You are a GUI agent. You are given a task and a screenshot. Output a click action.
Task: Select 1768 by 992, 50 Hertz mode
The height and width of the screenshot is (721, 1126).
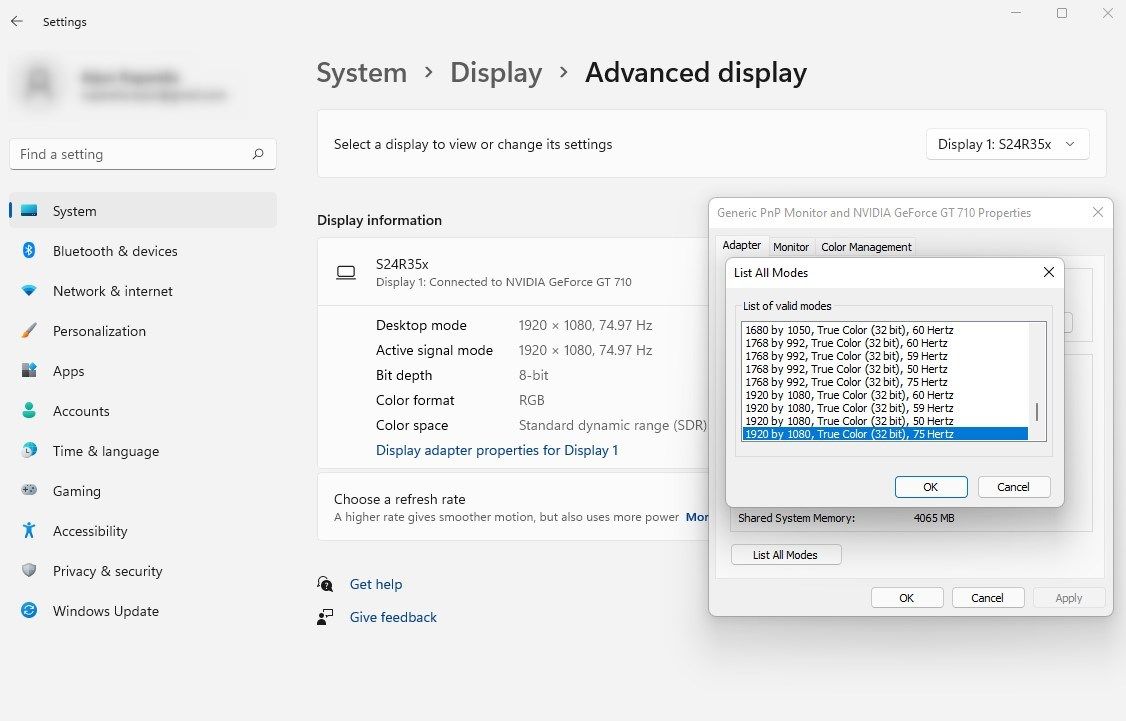coord(885,369)
